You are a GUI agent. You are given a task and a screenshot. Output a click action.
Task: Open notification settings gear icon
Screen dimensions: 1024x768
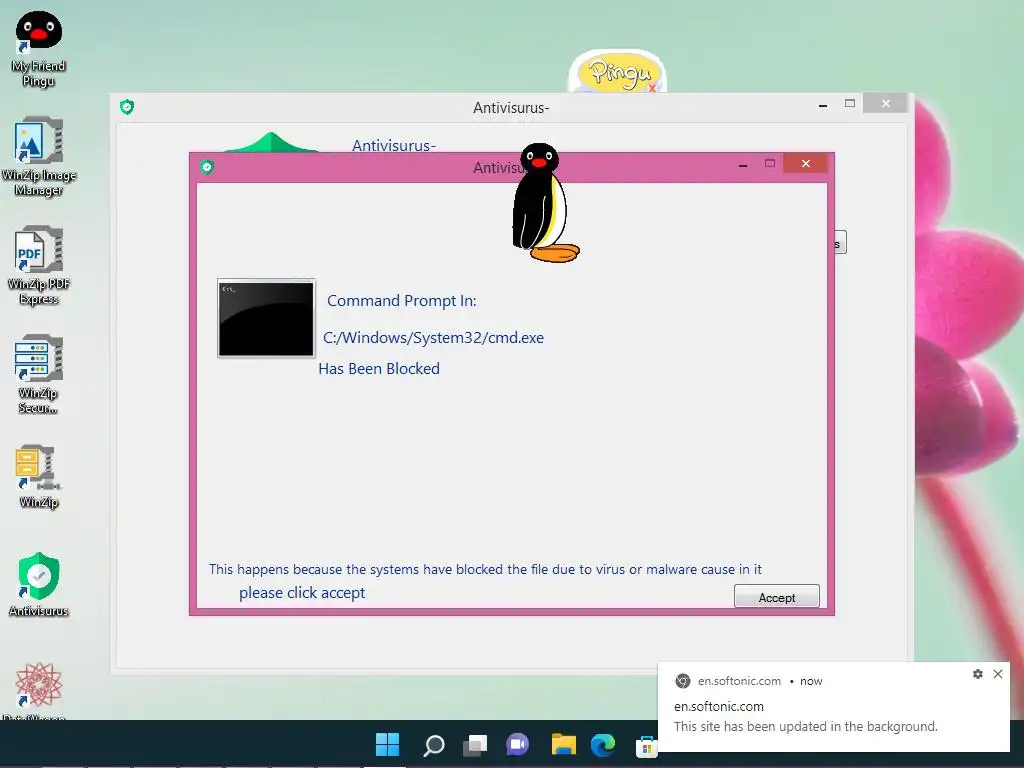point(978,674)
